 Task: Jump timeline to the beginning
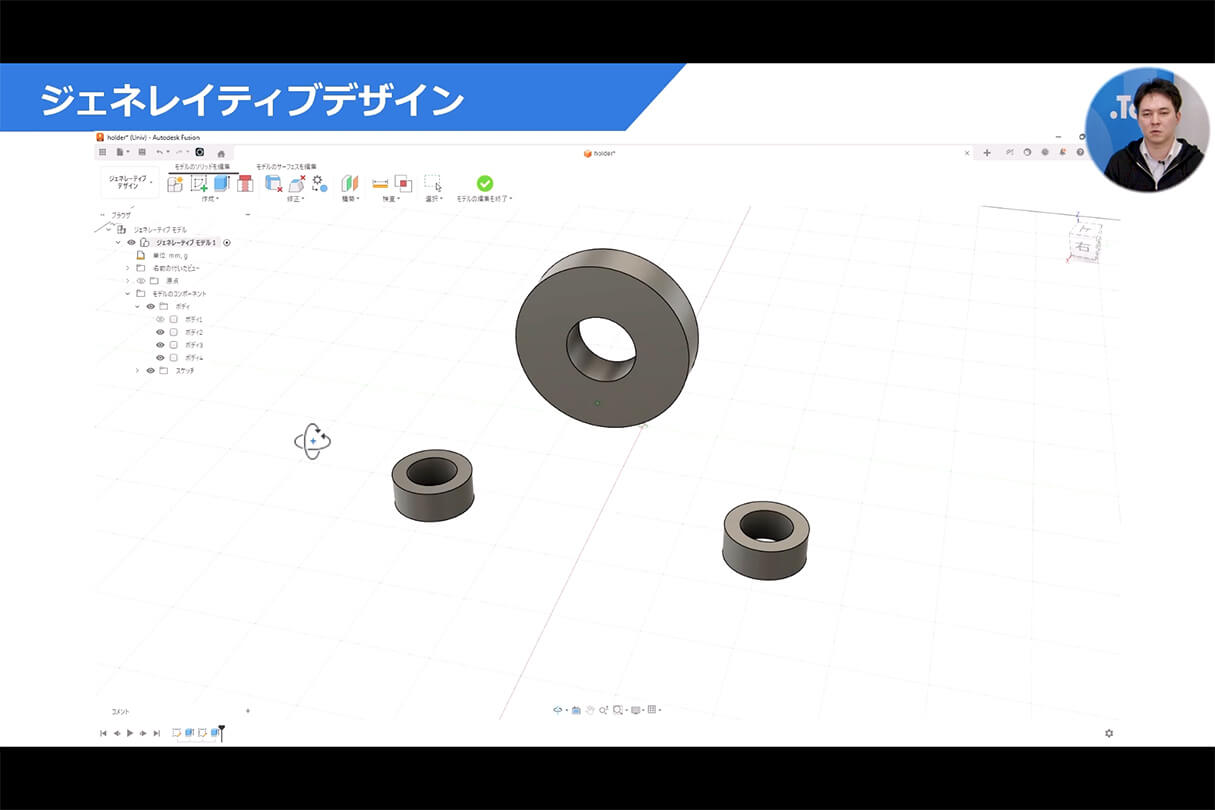[103, 733]
